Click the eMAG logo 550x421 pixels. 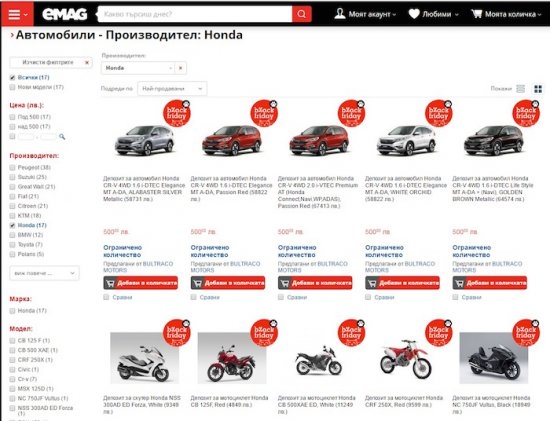point(65,14)
